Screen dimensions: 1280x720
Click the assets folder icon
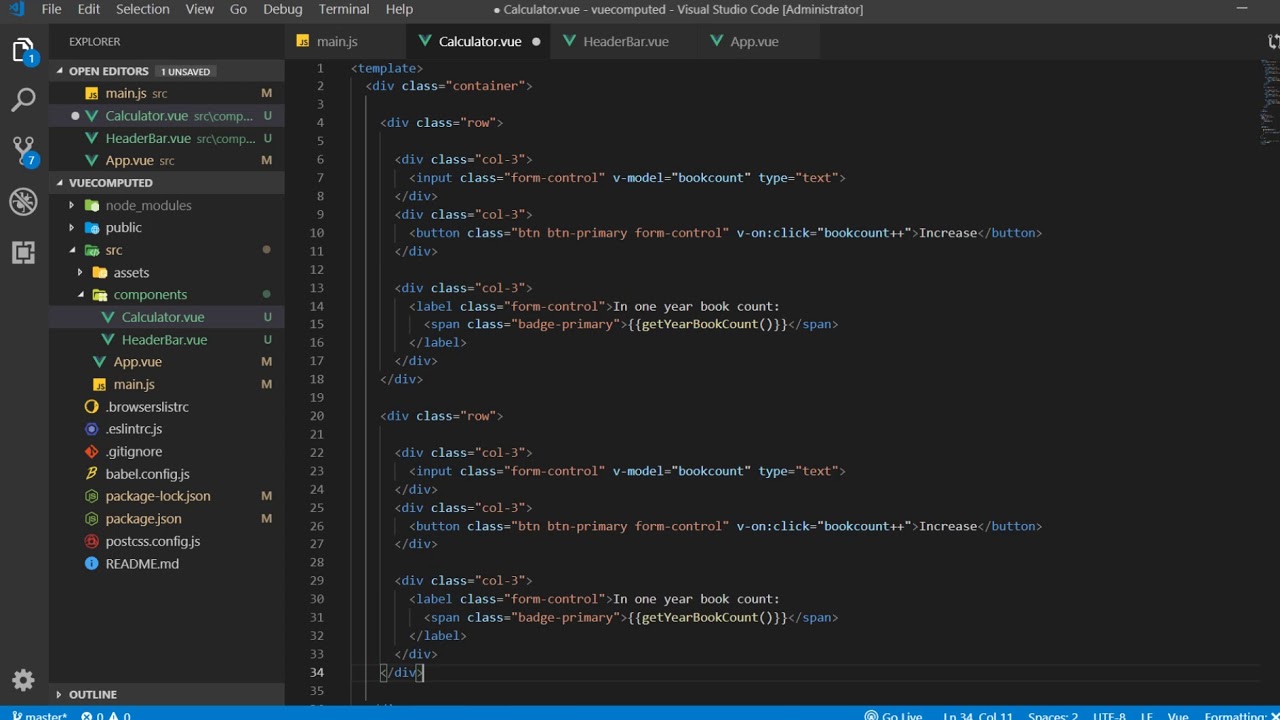click(x=100, y=272)
